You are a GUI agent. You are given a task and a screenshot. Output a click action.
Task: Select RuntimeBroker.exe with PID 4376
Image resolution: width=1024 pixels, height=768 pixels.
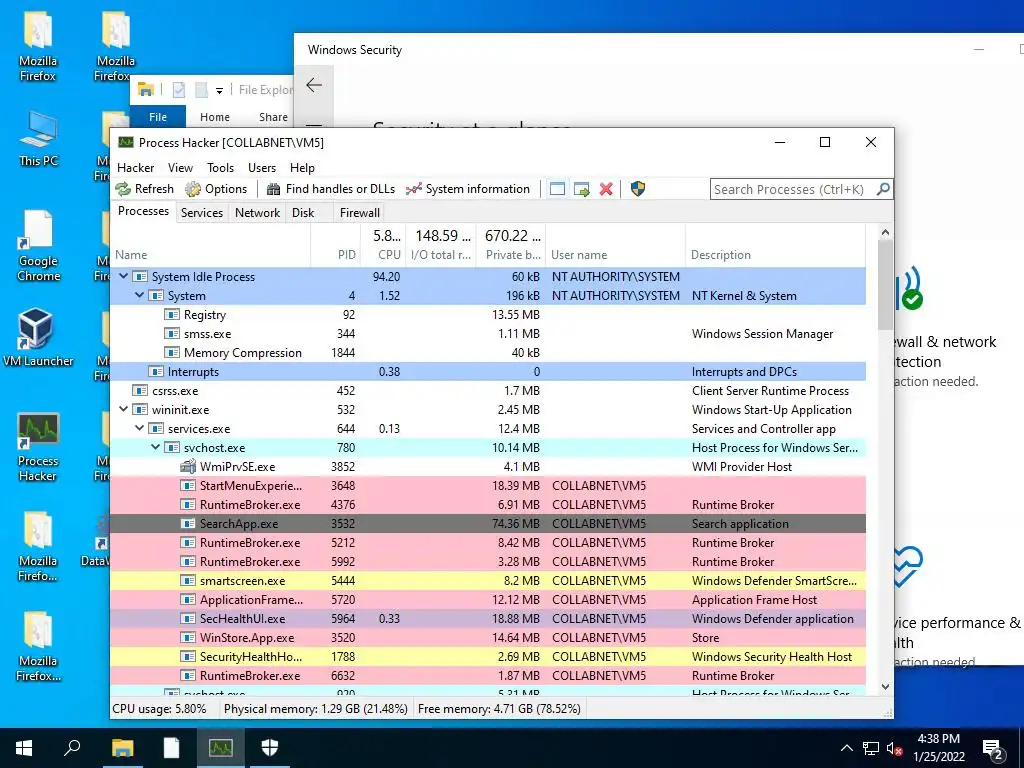point(488,505)
